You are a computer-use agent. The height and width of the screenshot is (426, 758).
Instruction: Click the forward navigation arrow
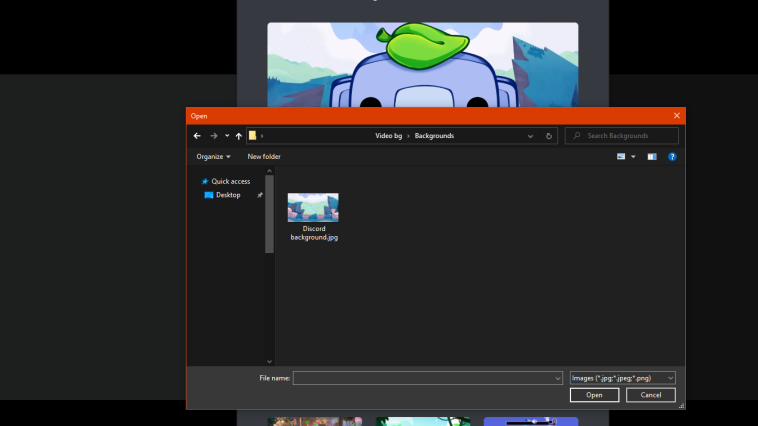coord(214,136)
